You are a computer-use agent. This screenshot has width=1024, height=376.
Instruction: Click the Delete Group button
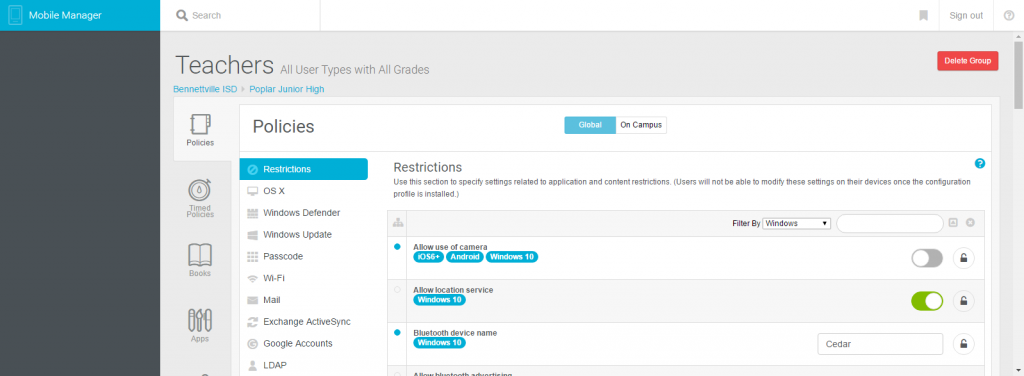click(x=967, y=61)
